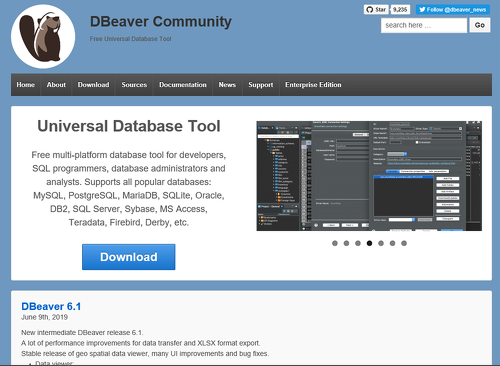
Task: Select the third slideshow dot
Action: click(358, 243)
